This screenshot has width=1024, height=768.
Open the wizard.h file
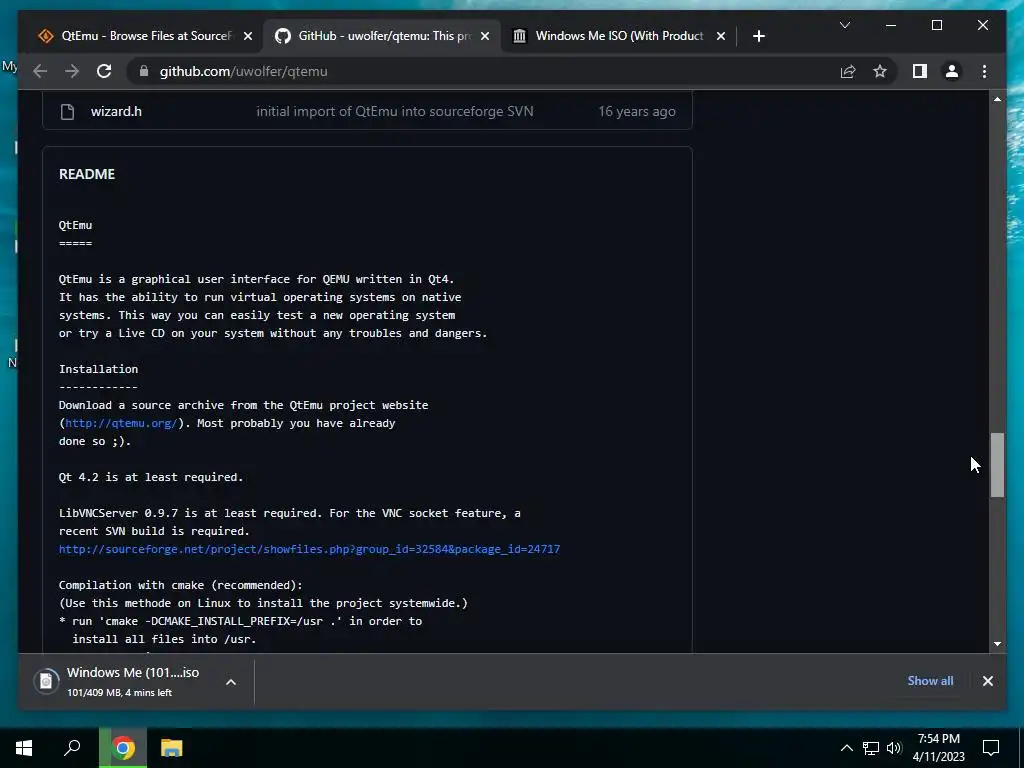[116, 111]
